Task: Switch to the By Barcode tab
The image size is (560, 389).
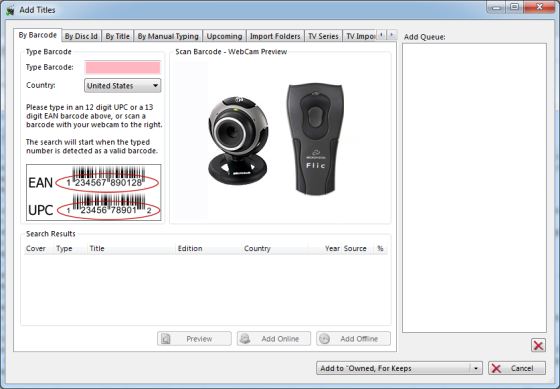Action: (x=38, y=35)
